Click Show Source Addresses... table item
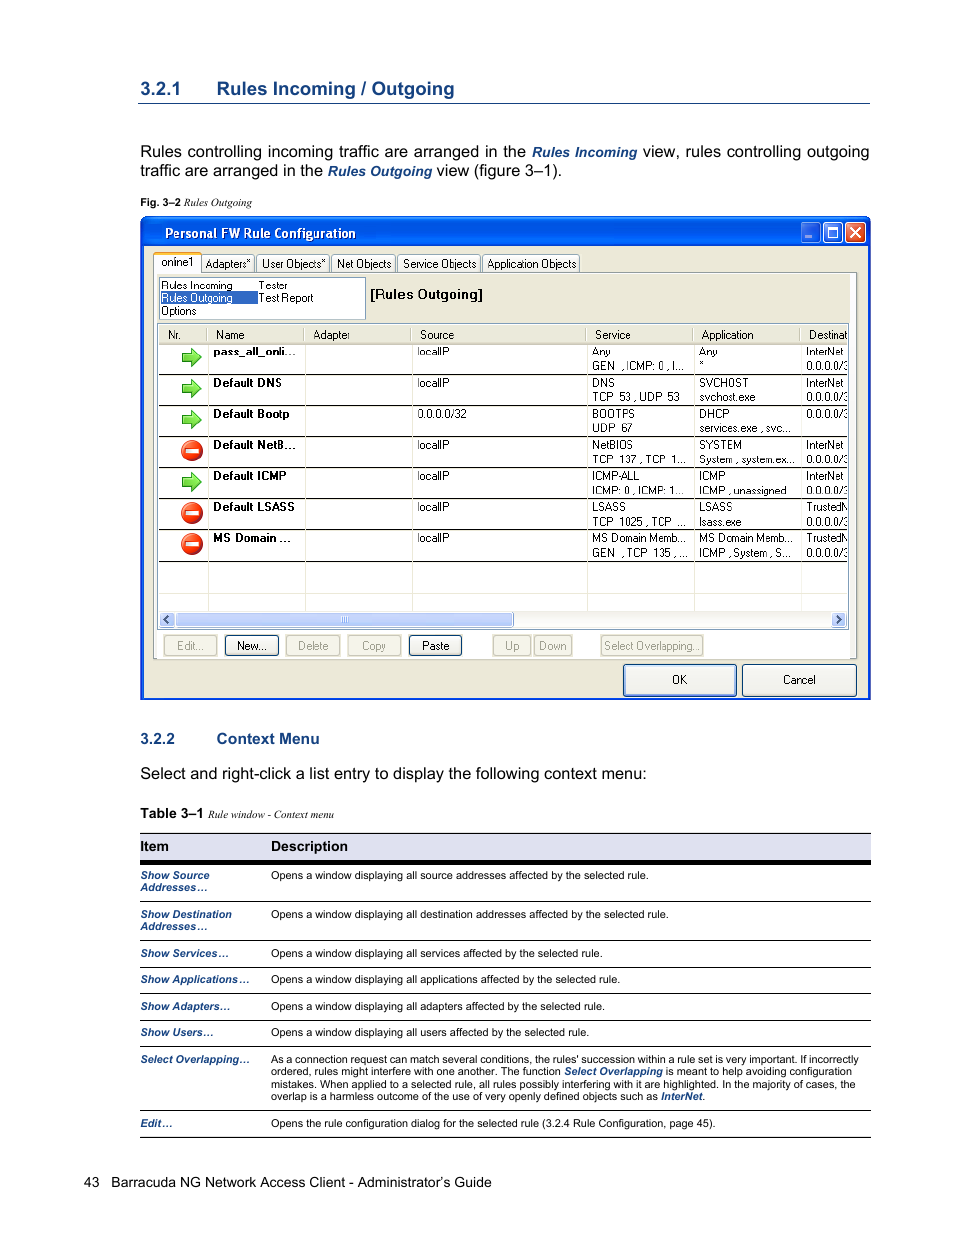 [x=175, y=881]
